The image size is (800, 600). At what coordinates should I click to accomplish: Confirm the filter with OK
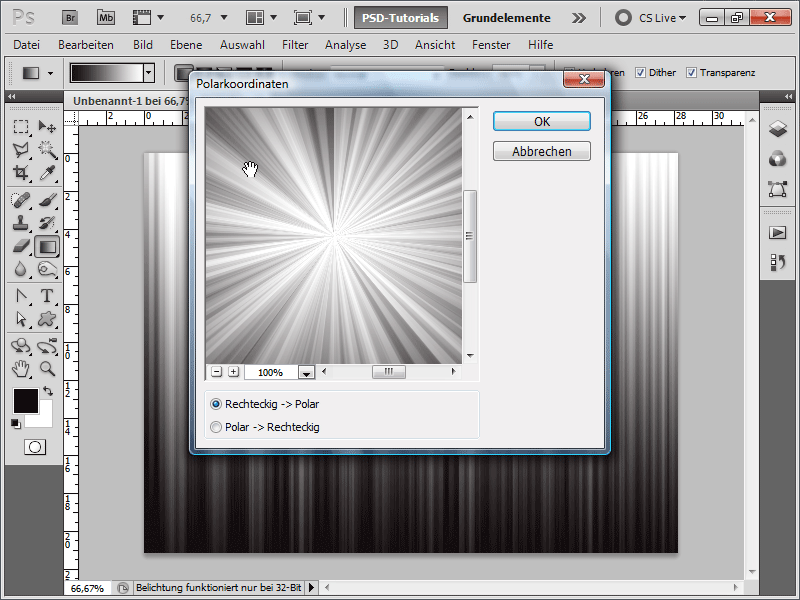(542, 121)
